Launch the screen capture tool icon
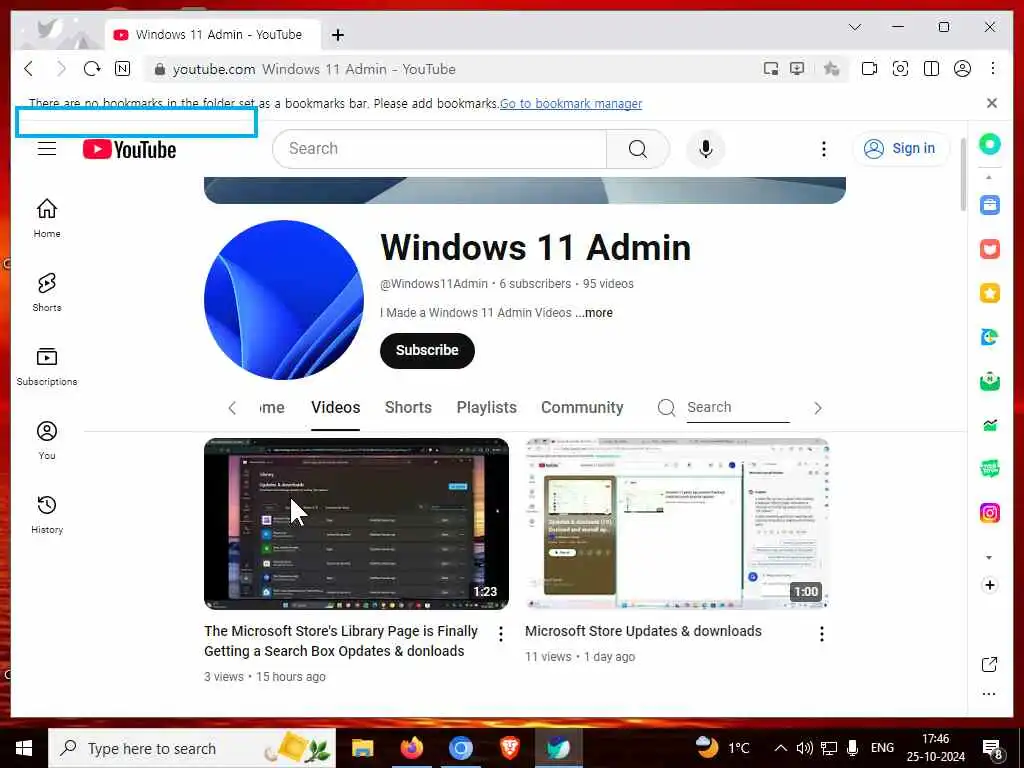 click(x=901, y=69)
